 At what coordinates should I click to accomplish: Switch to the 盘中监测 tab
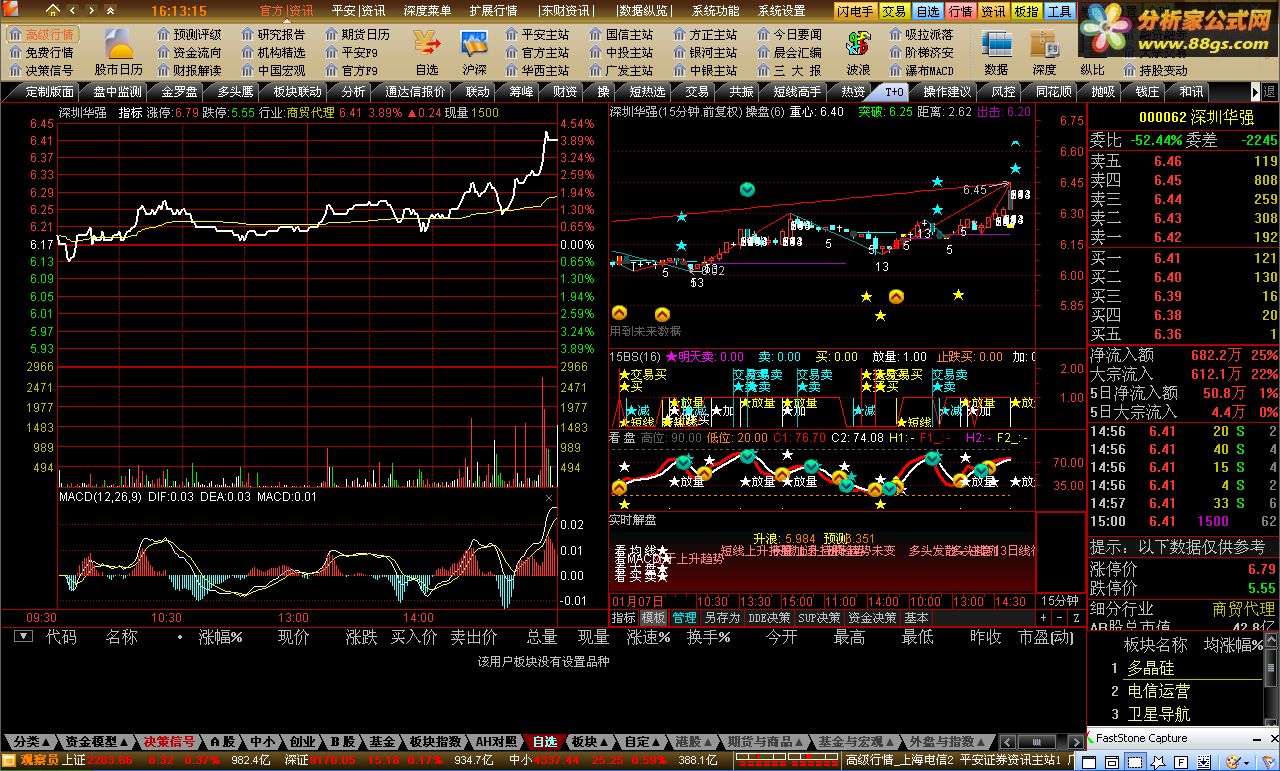pos(117,91)
